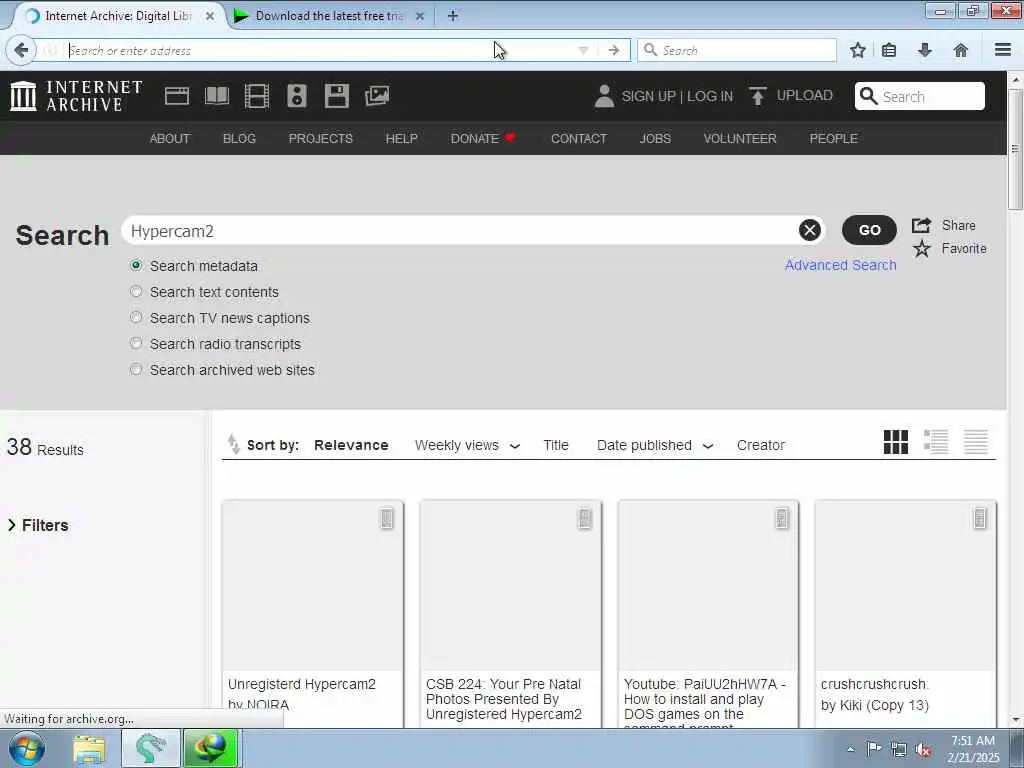Select Search text contents option
This screenshot has width=1024, height=768.
136,291
